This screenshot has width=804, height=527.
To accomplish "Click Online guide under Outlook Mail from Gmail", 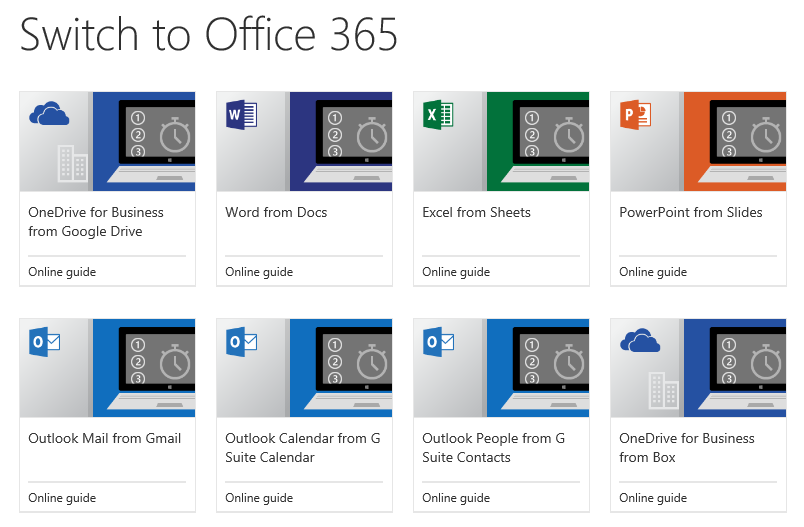I will pyautogui.click(x=62, y=498).
